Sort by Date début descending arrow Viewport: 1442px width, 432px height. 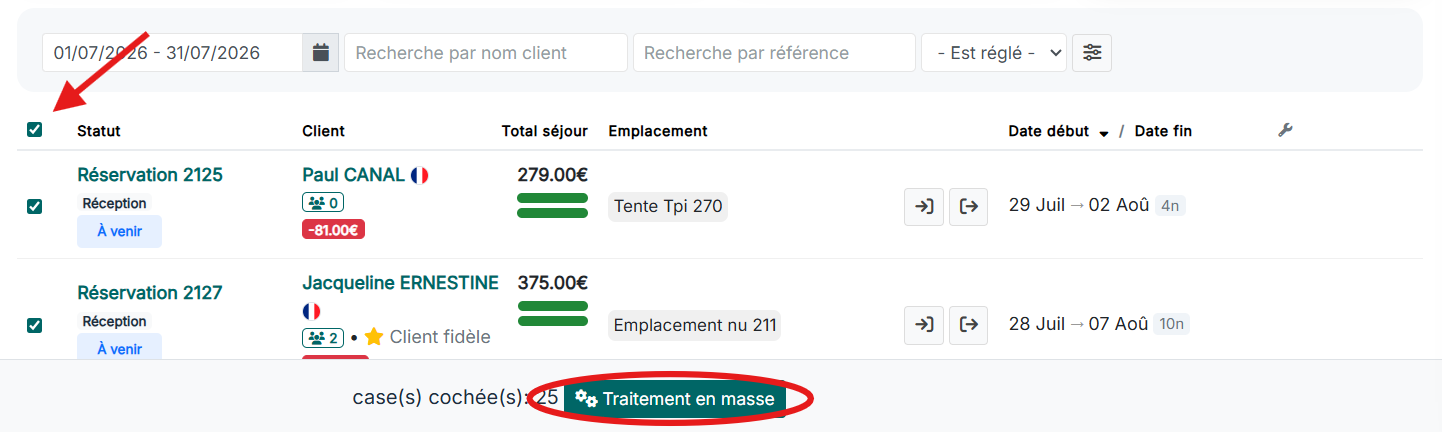1104,132
